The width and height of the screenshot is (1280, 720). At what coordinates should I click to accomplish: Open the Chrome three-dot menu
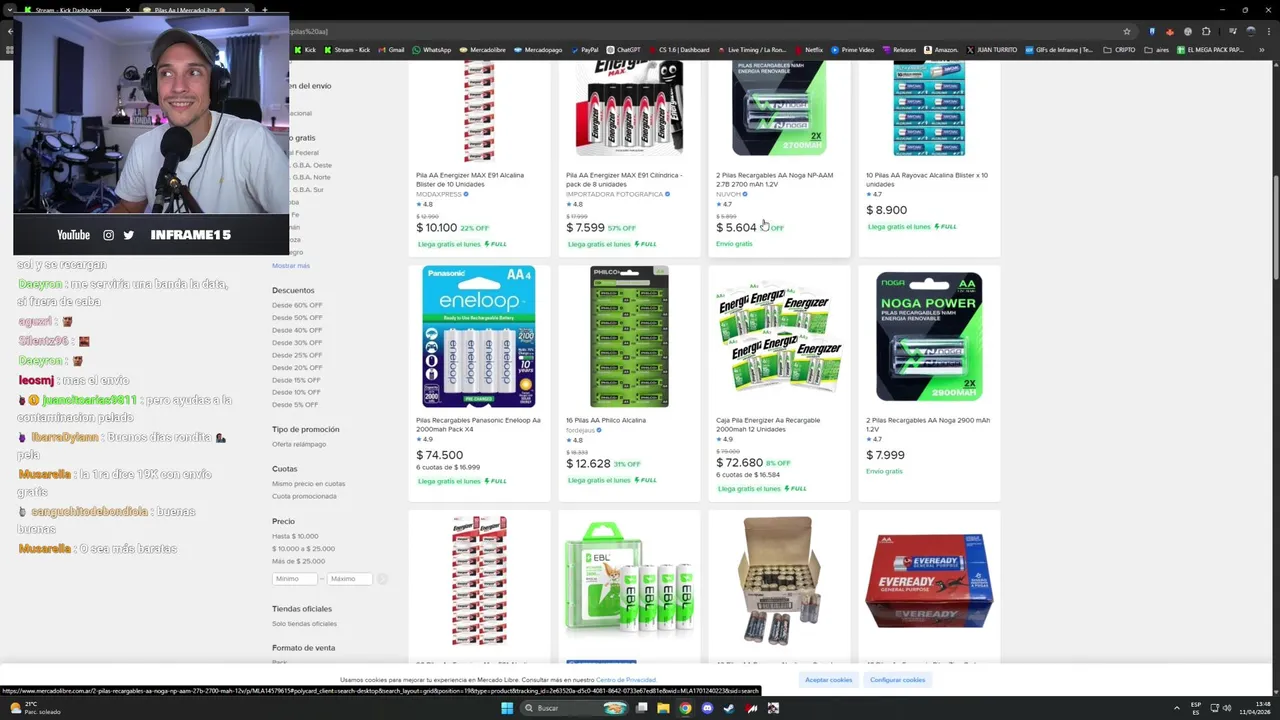pos(1268,31)
